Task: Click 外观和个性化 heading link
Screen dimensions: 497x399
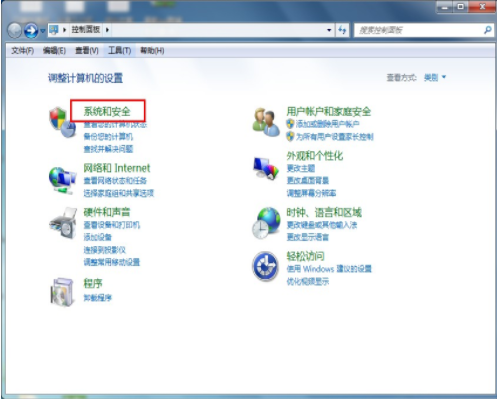Action: point(315,156)
